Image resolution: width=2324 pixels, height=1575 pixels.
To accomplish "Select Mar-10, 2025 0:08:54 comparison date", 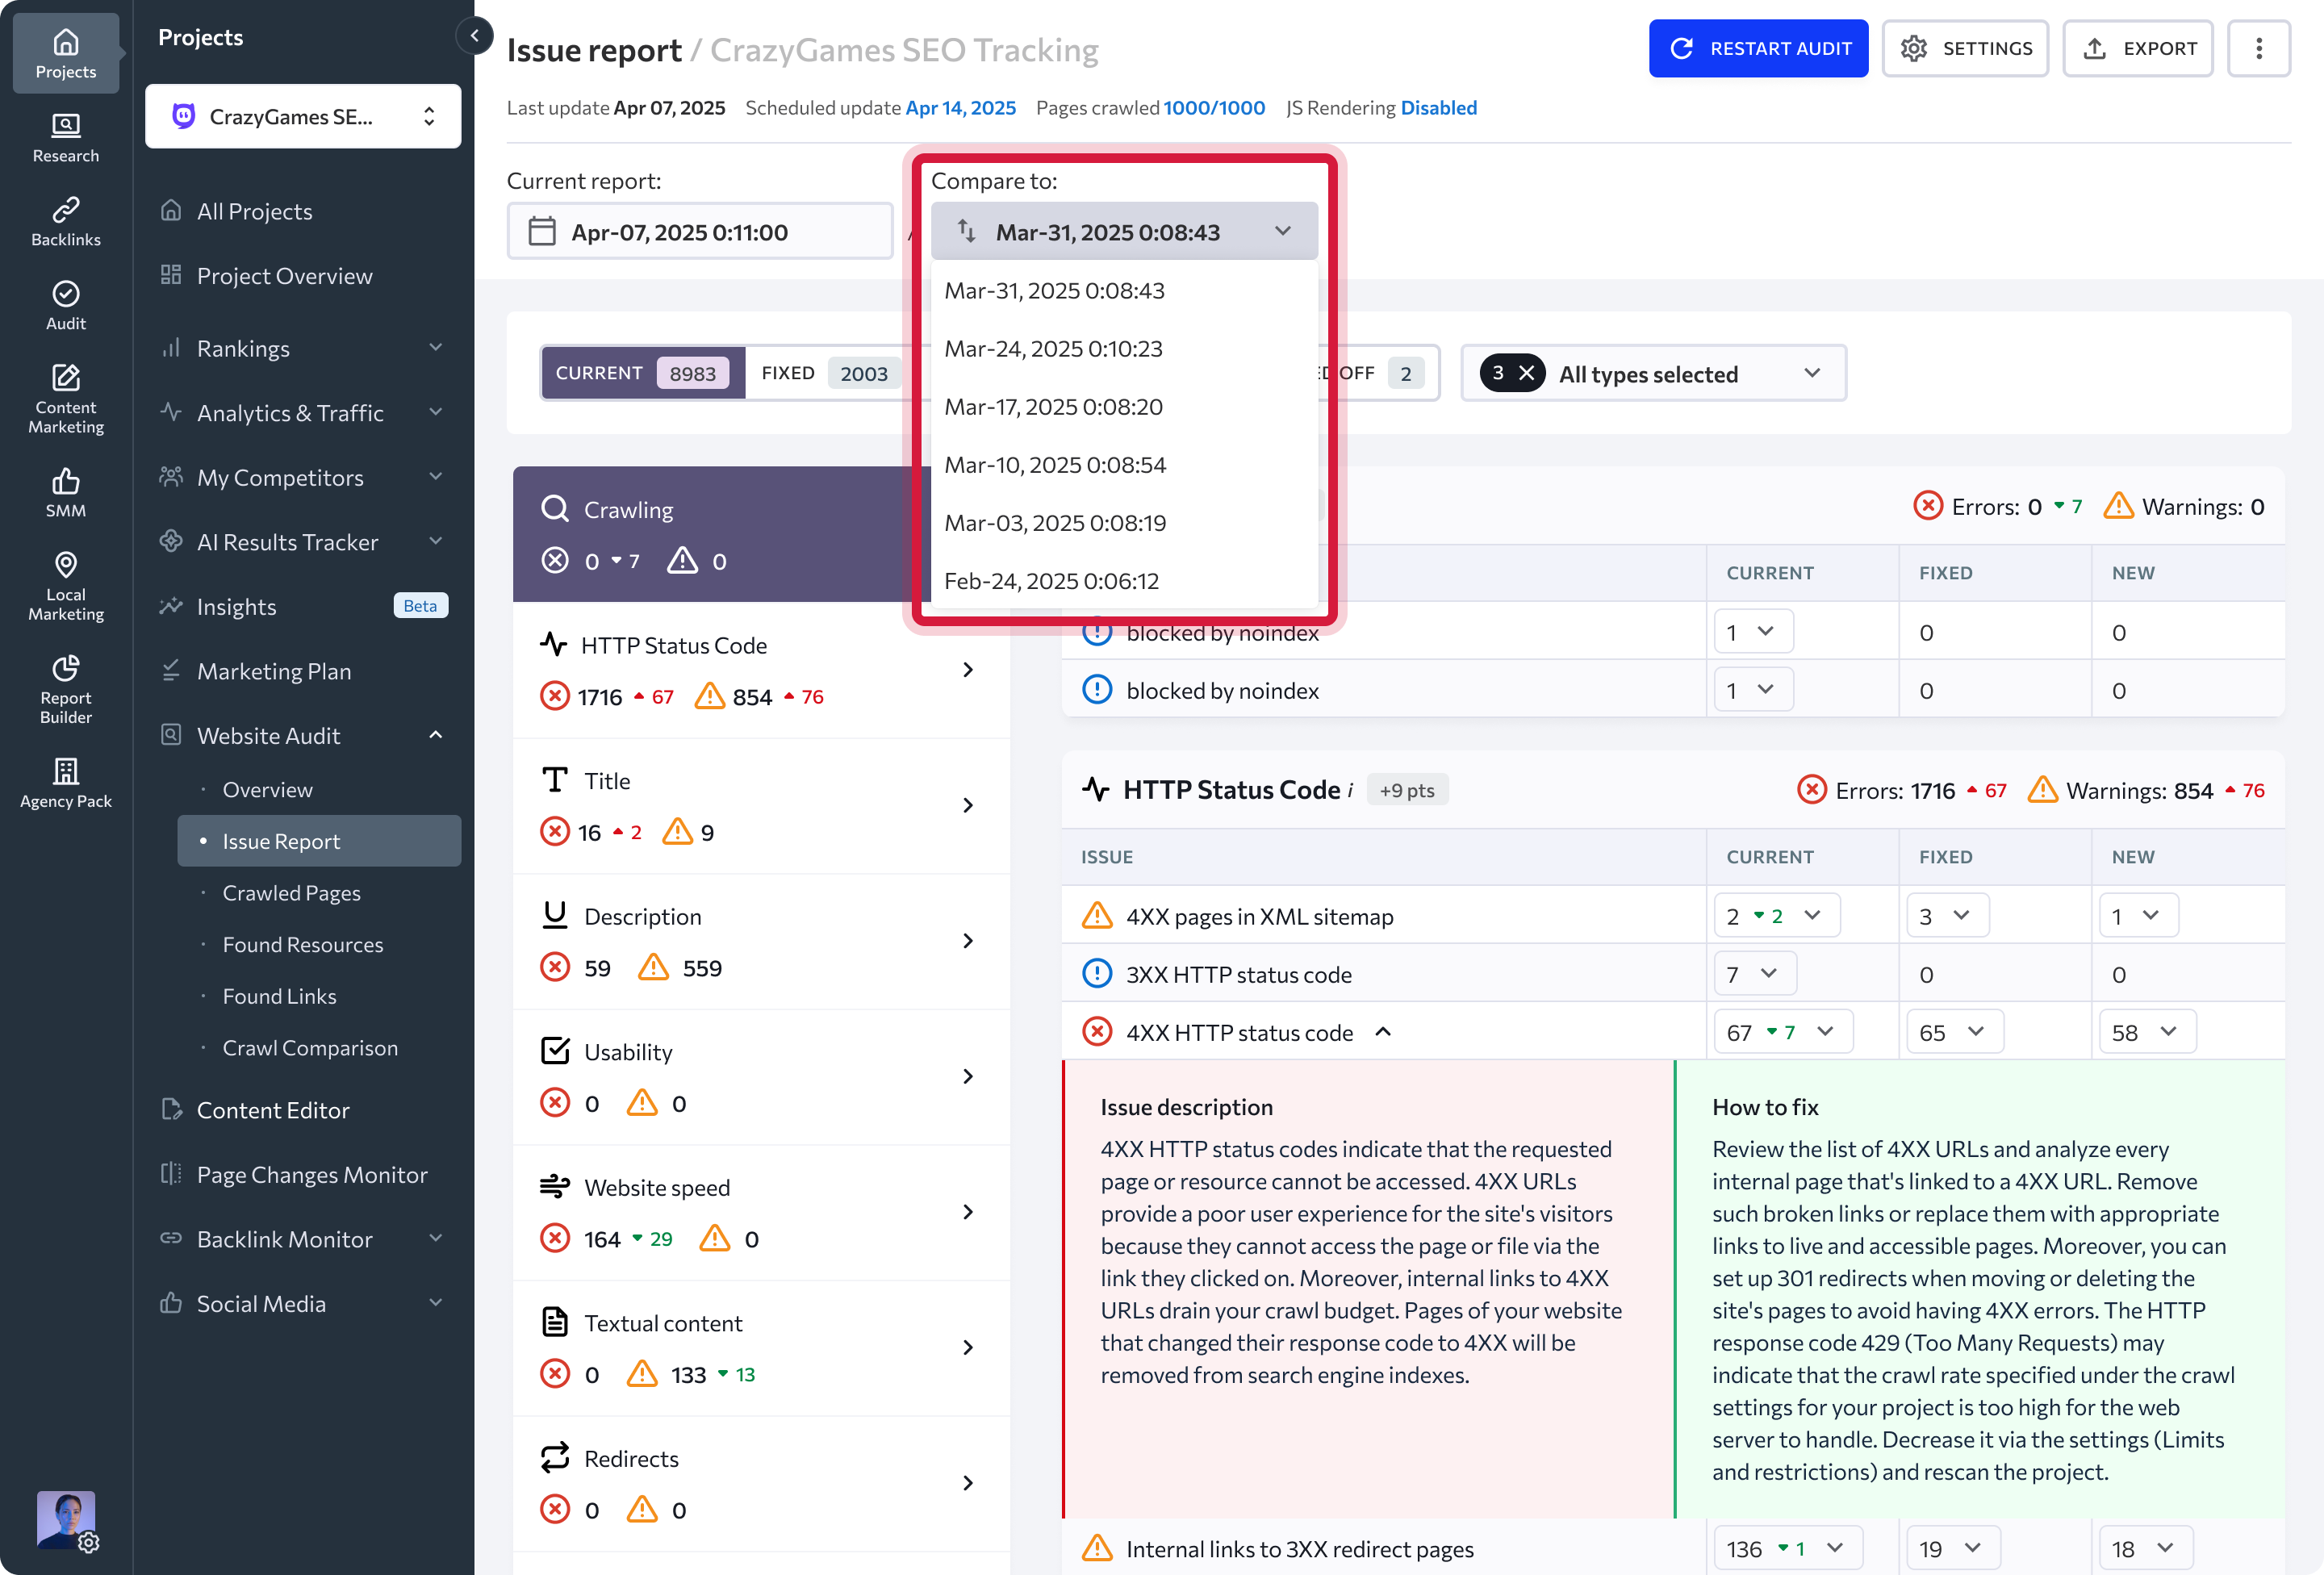I will point(1123,464).
